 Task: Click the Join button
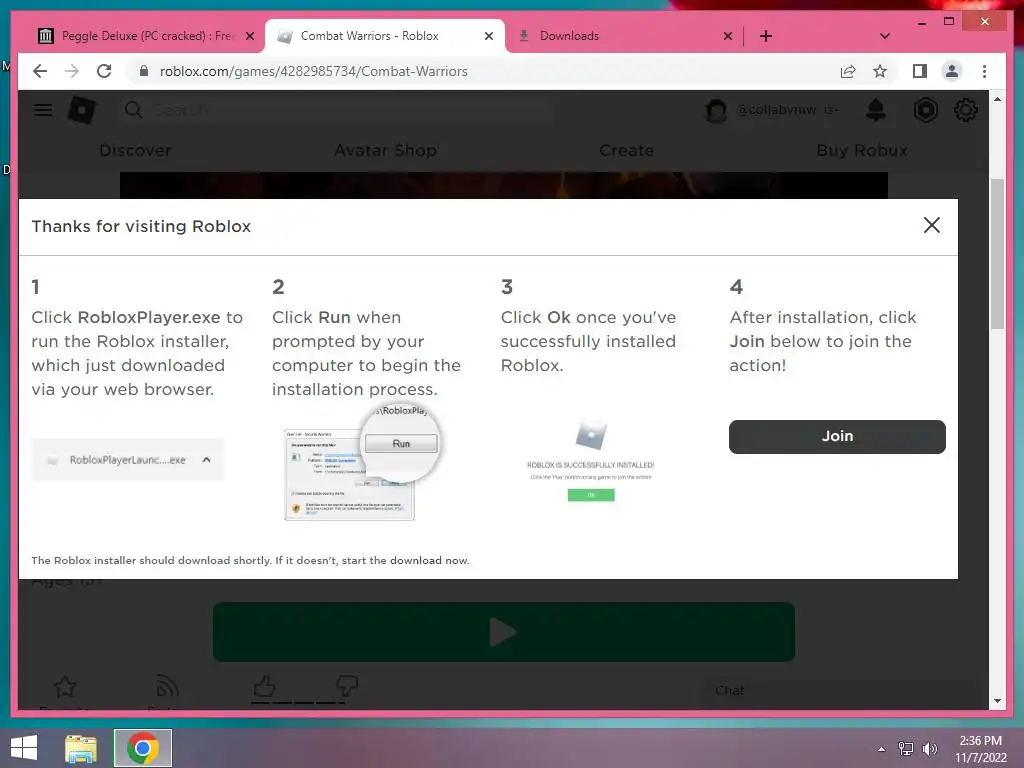coord(837,436)
